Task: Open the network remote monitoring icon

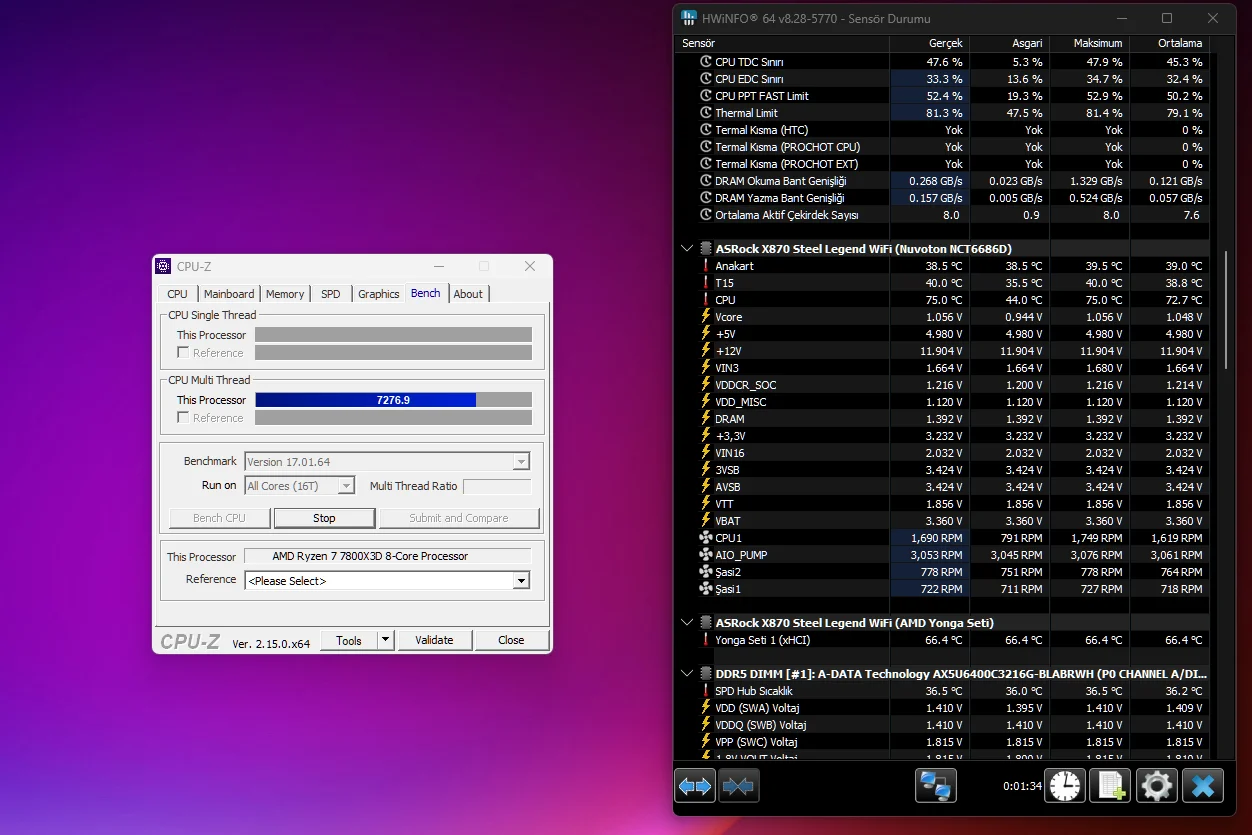Action: (935, 786)
